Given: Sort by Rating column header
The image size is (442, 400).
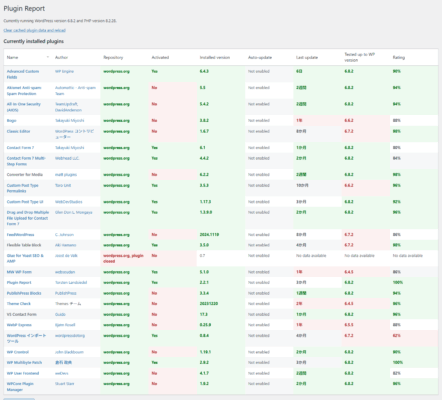Looking at the screenshot, I should [x=399, y=57].
